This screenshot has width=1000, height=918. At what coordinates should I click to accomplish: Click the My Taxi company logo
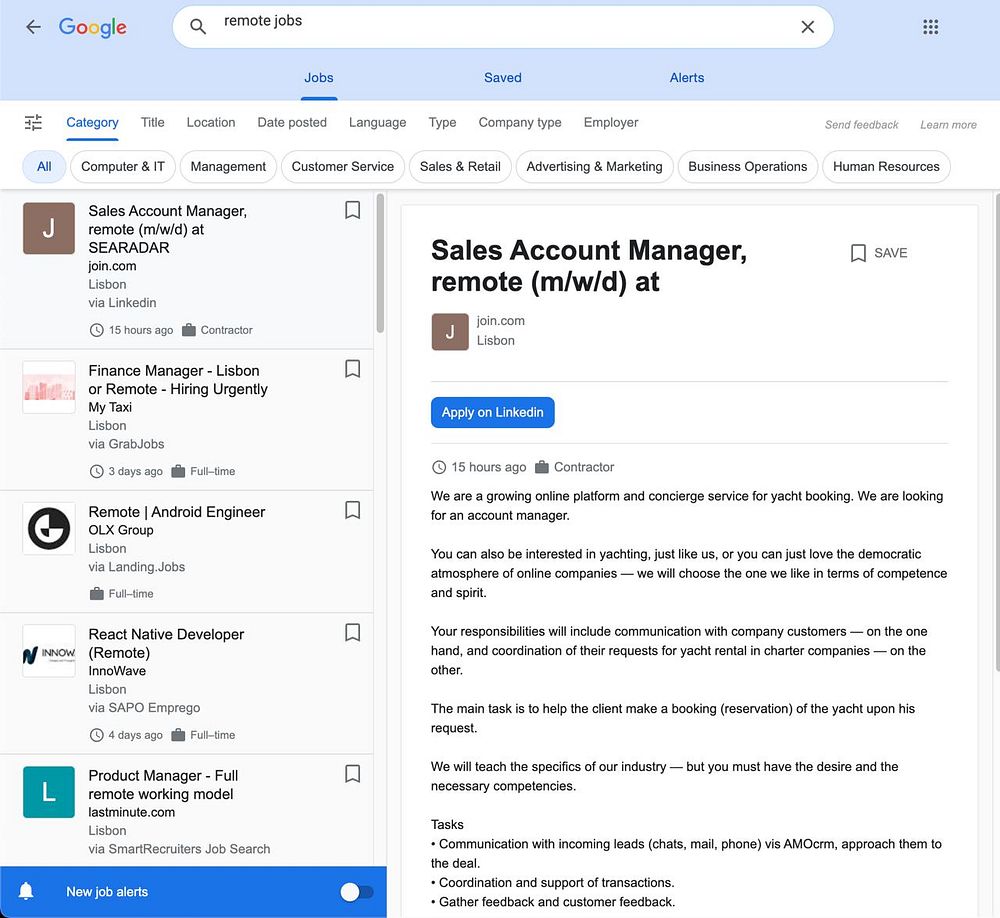click(49, 387)
